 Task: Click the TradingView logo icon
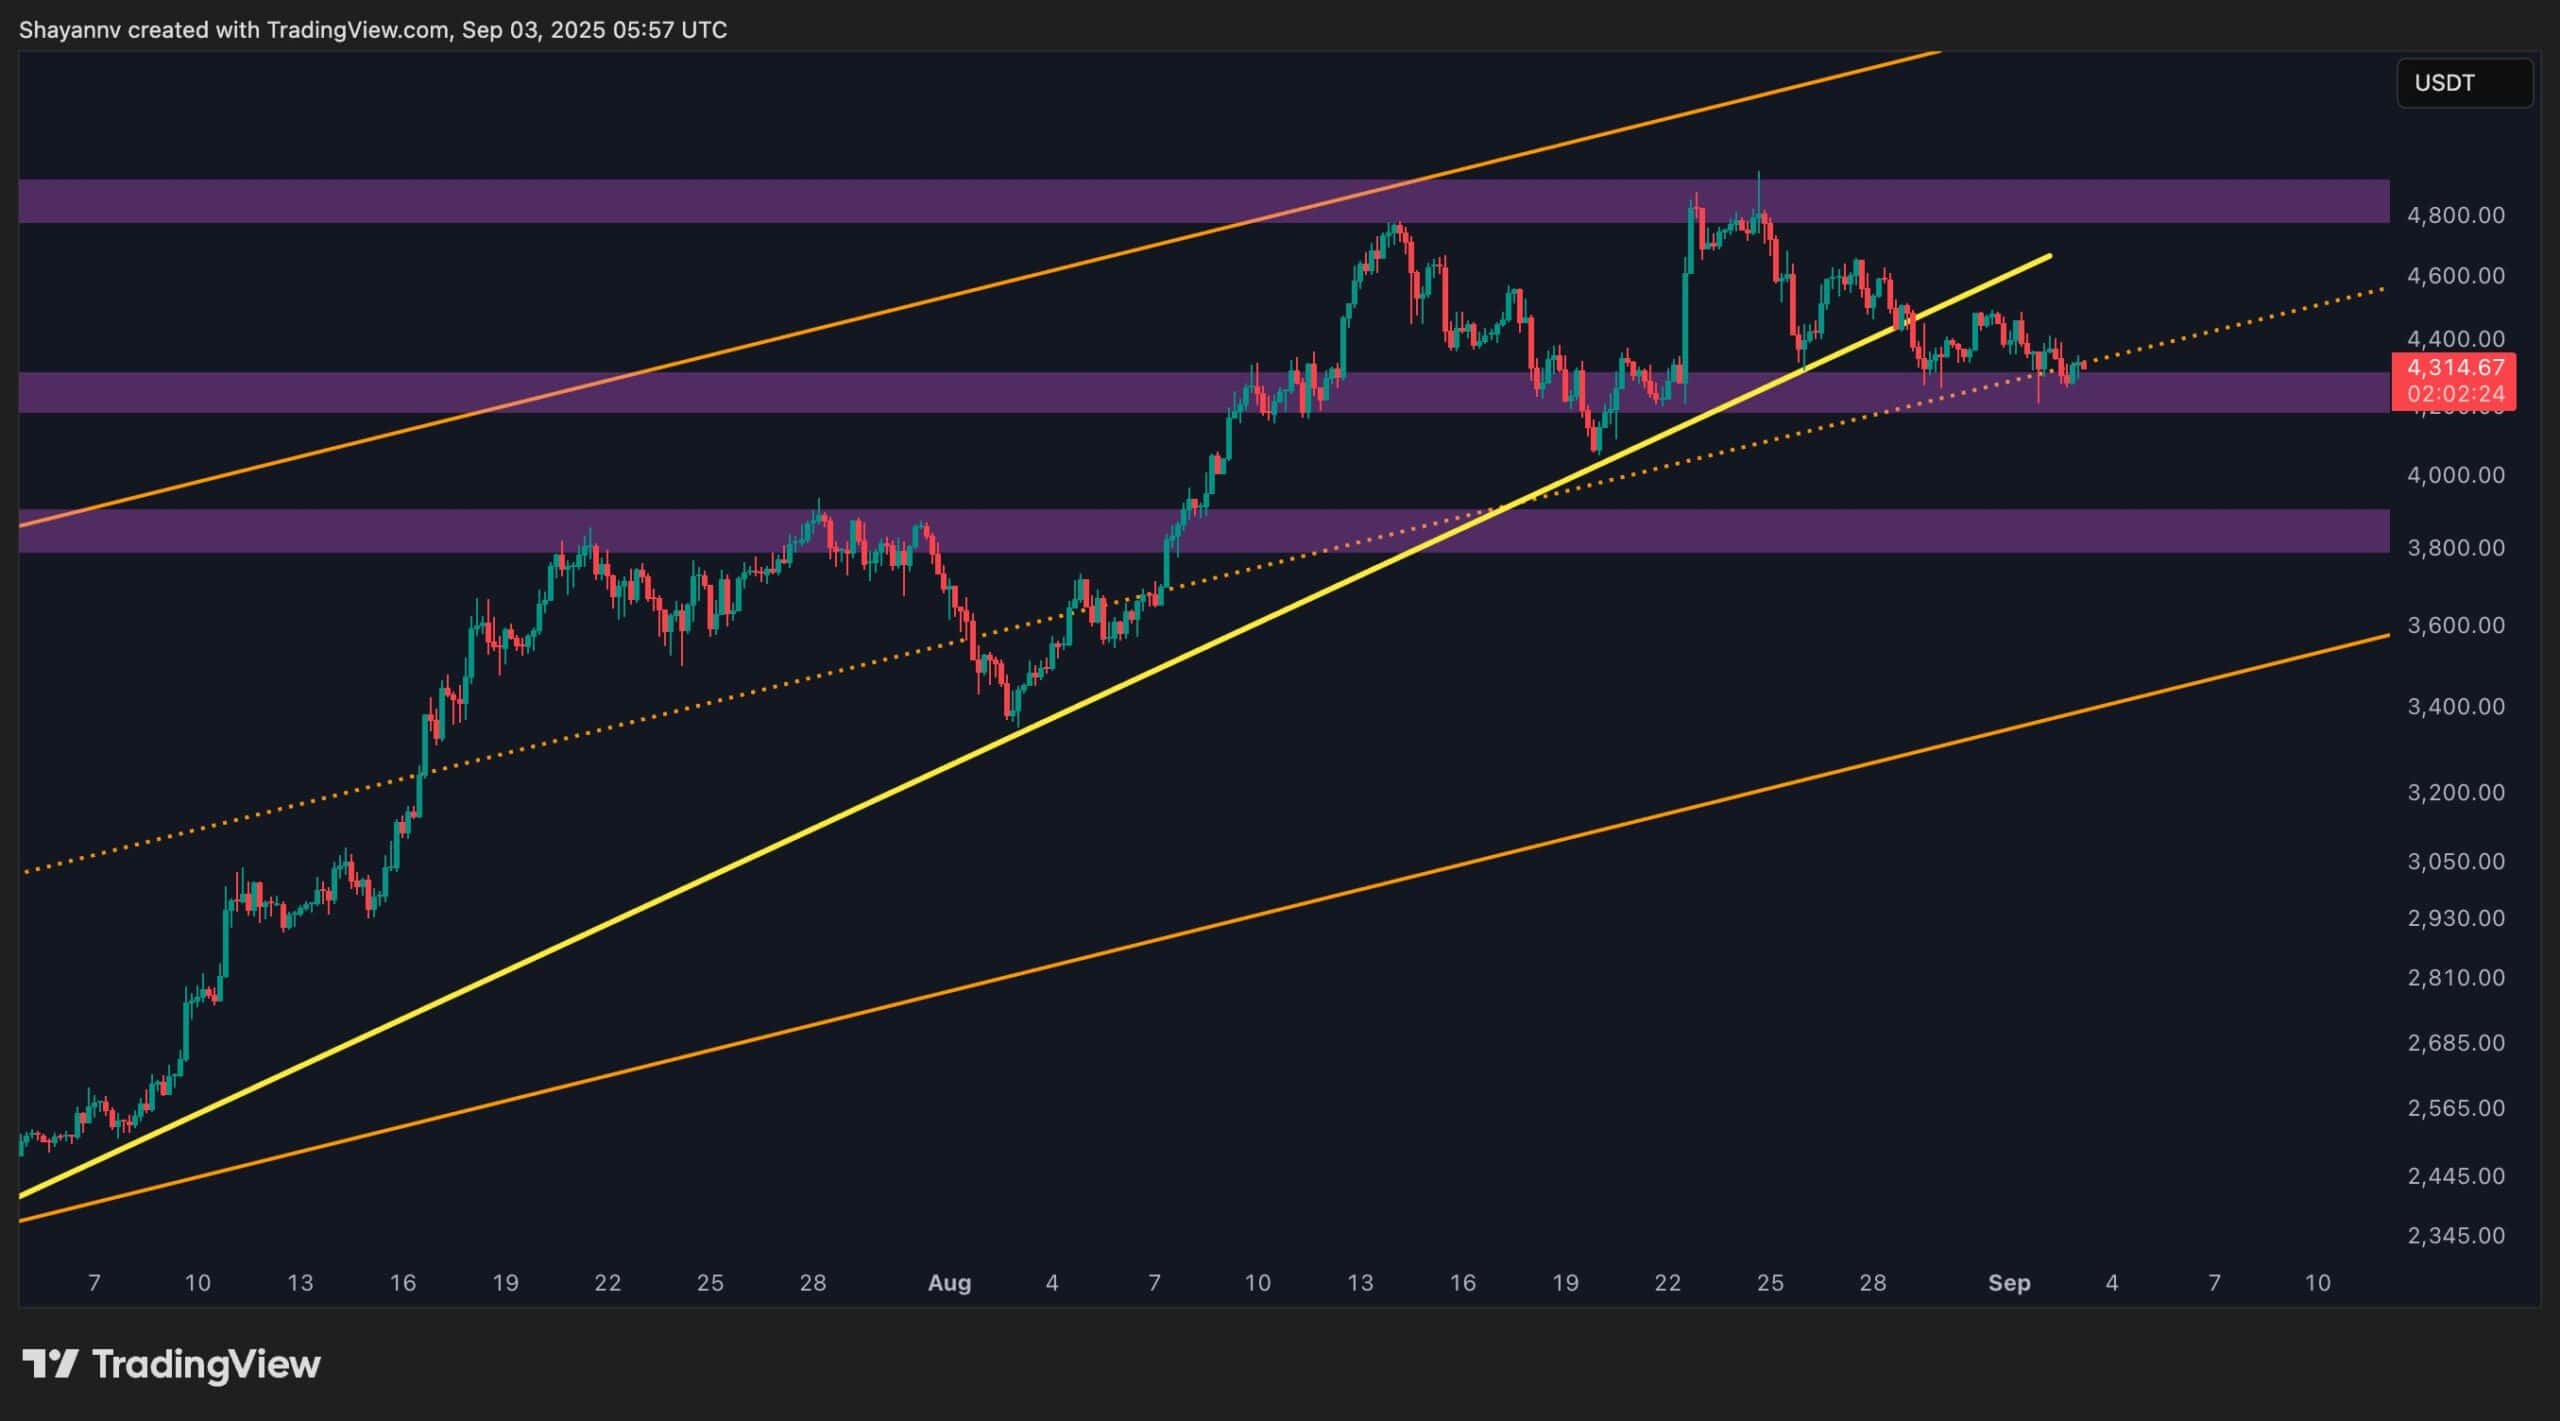click(x=50, y=1364)
